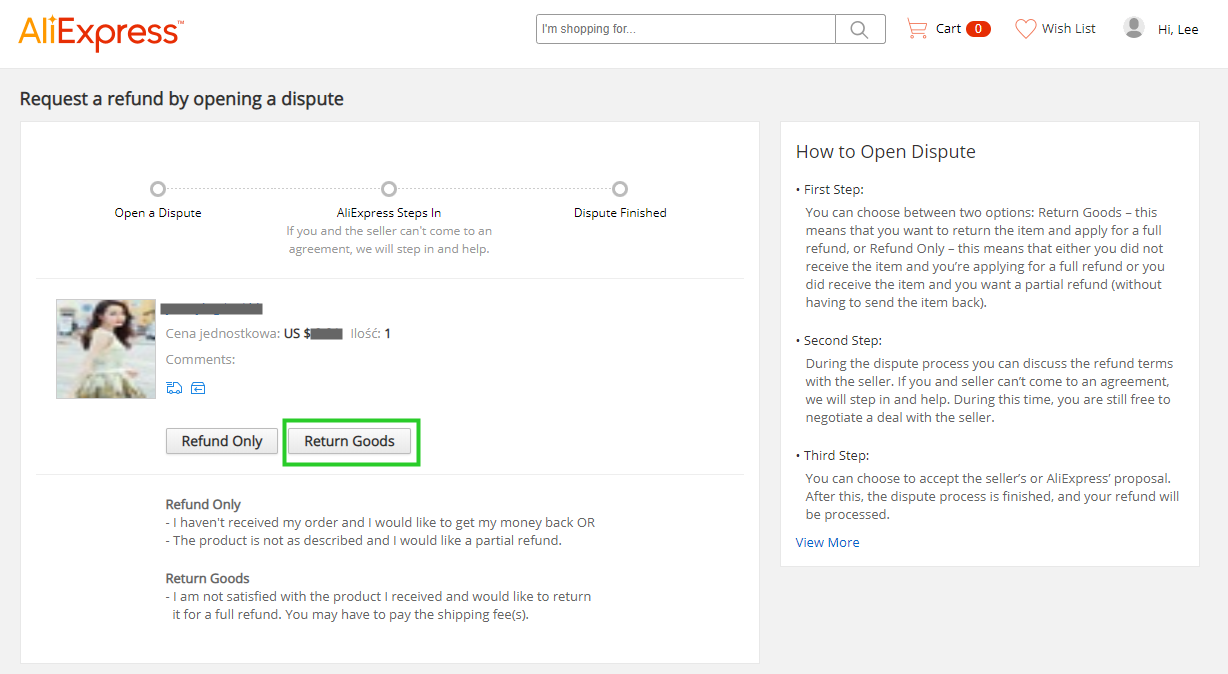Click the "Ilość:" quantity label

(365, 333)
